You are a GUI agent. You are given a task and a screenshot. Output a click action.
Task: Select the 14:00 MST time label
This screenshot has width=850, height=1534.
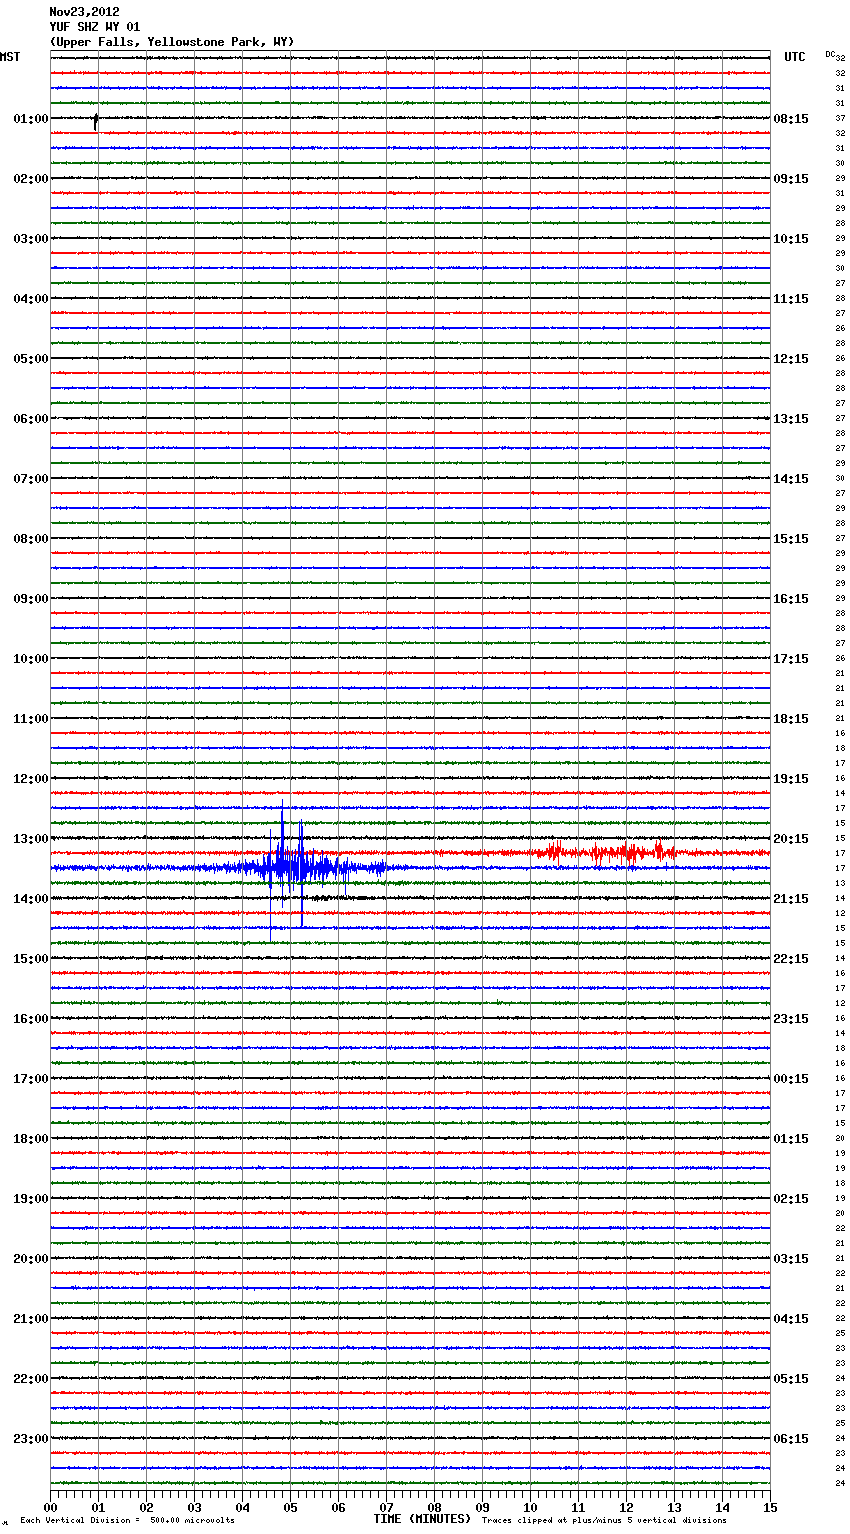click(30, 899)
